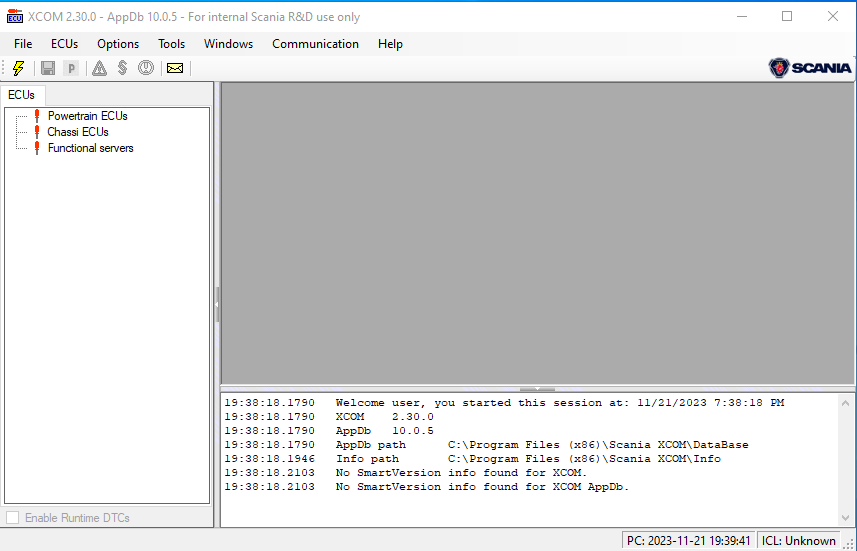Click the yellow envelope message icon

175,68
